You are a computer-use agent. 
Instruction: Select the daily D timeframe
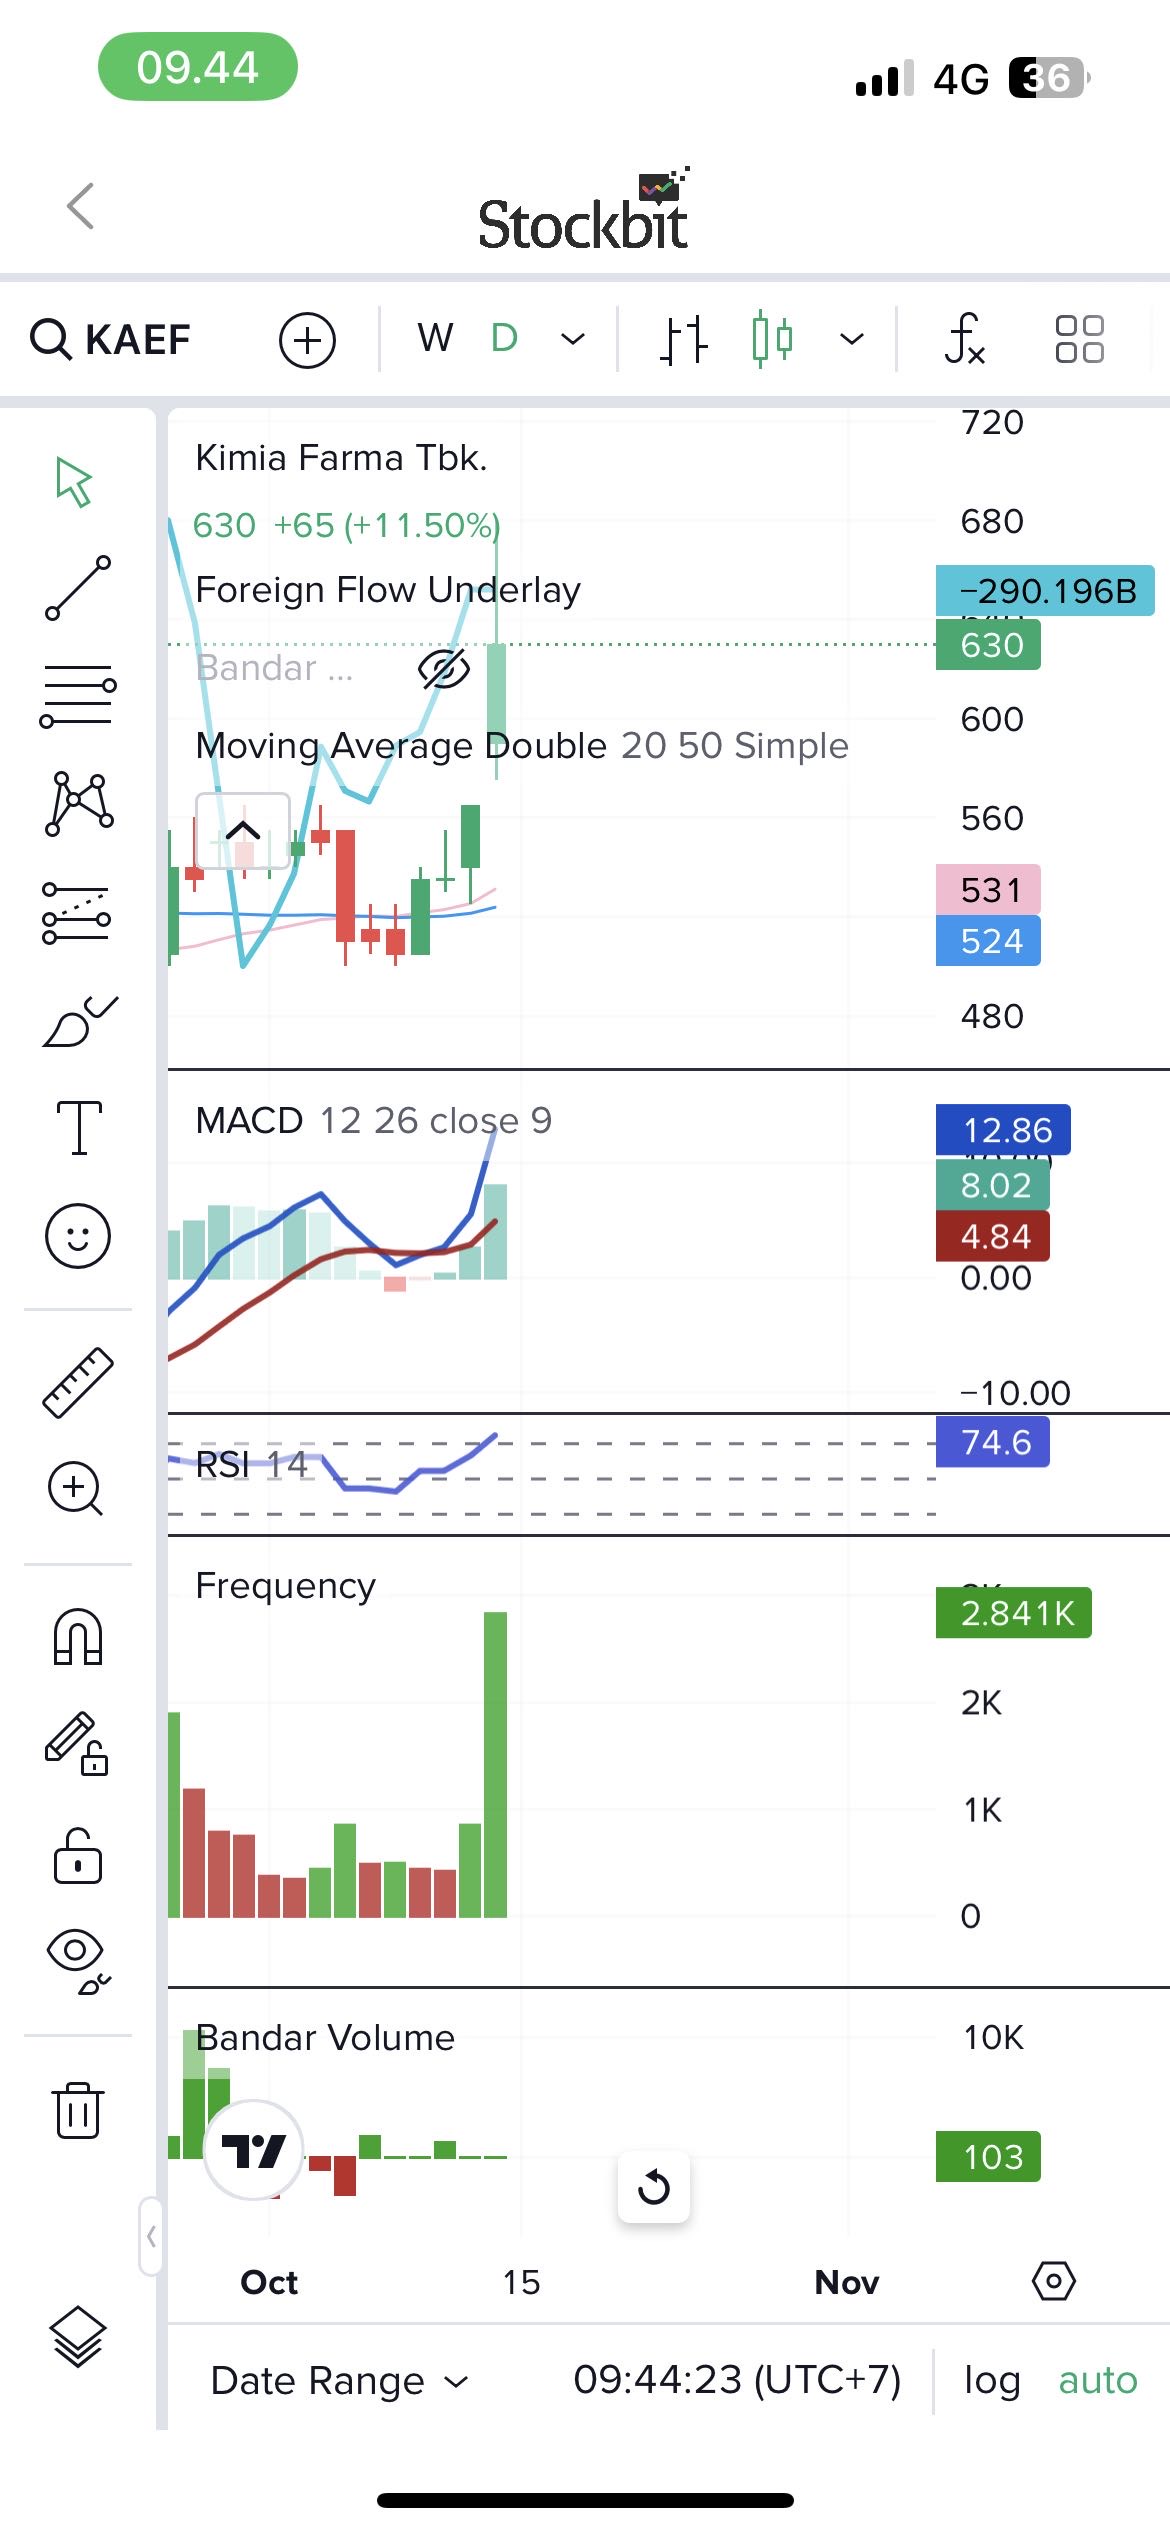coord(504,339)
